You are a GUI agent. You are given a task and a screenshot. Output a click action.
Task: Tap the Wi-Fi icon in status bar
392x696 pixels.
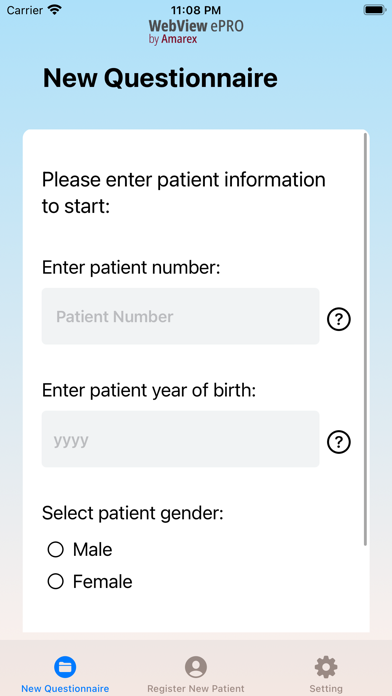[x=55, y=10]
